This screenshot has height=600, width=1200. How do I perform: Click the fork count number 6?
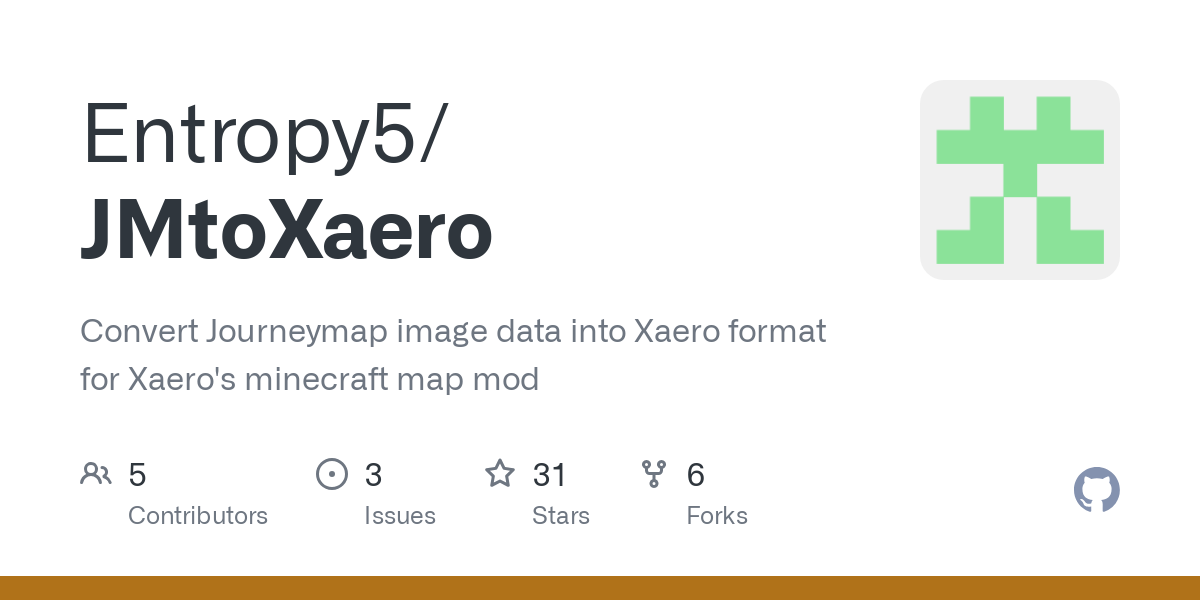tap(696, 475)
